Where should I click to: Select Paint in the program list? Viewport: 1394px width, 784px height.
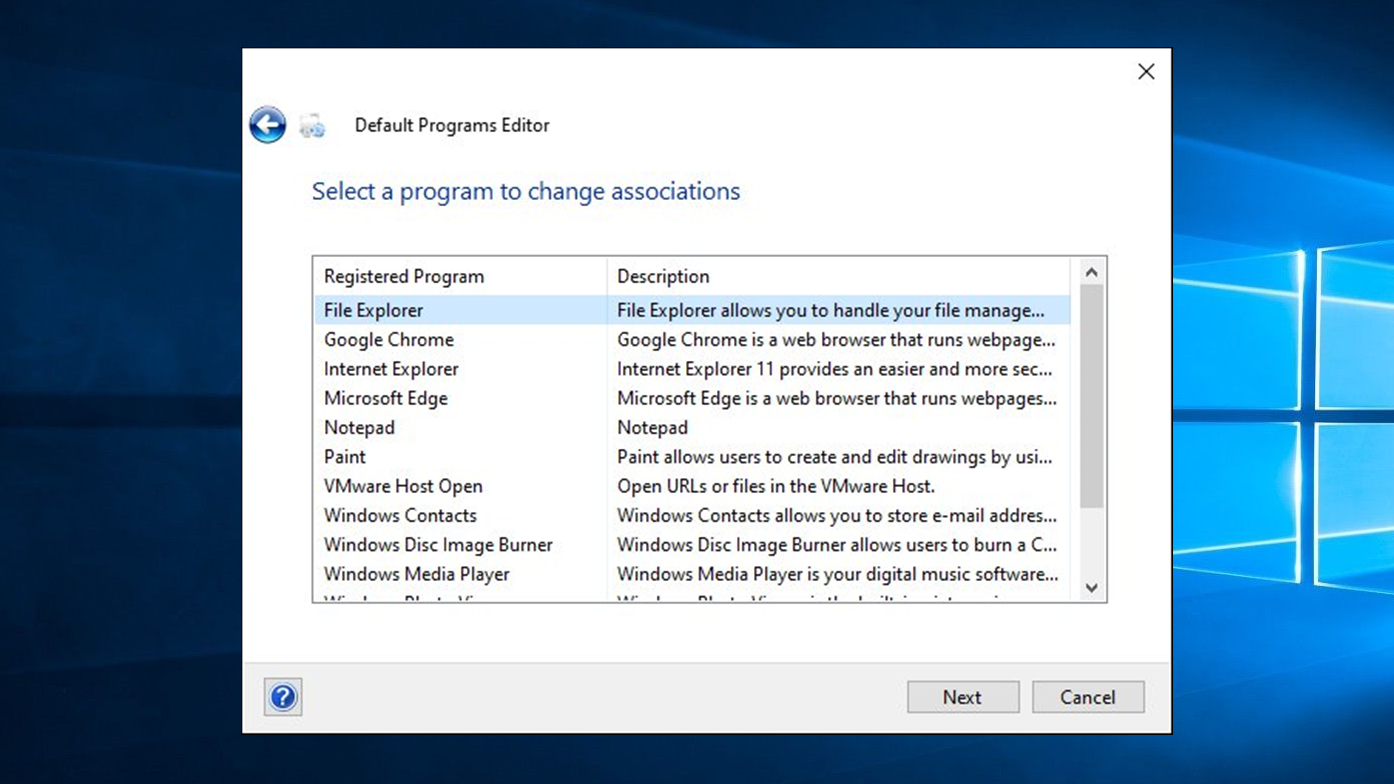[x=345, y=457]
